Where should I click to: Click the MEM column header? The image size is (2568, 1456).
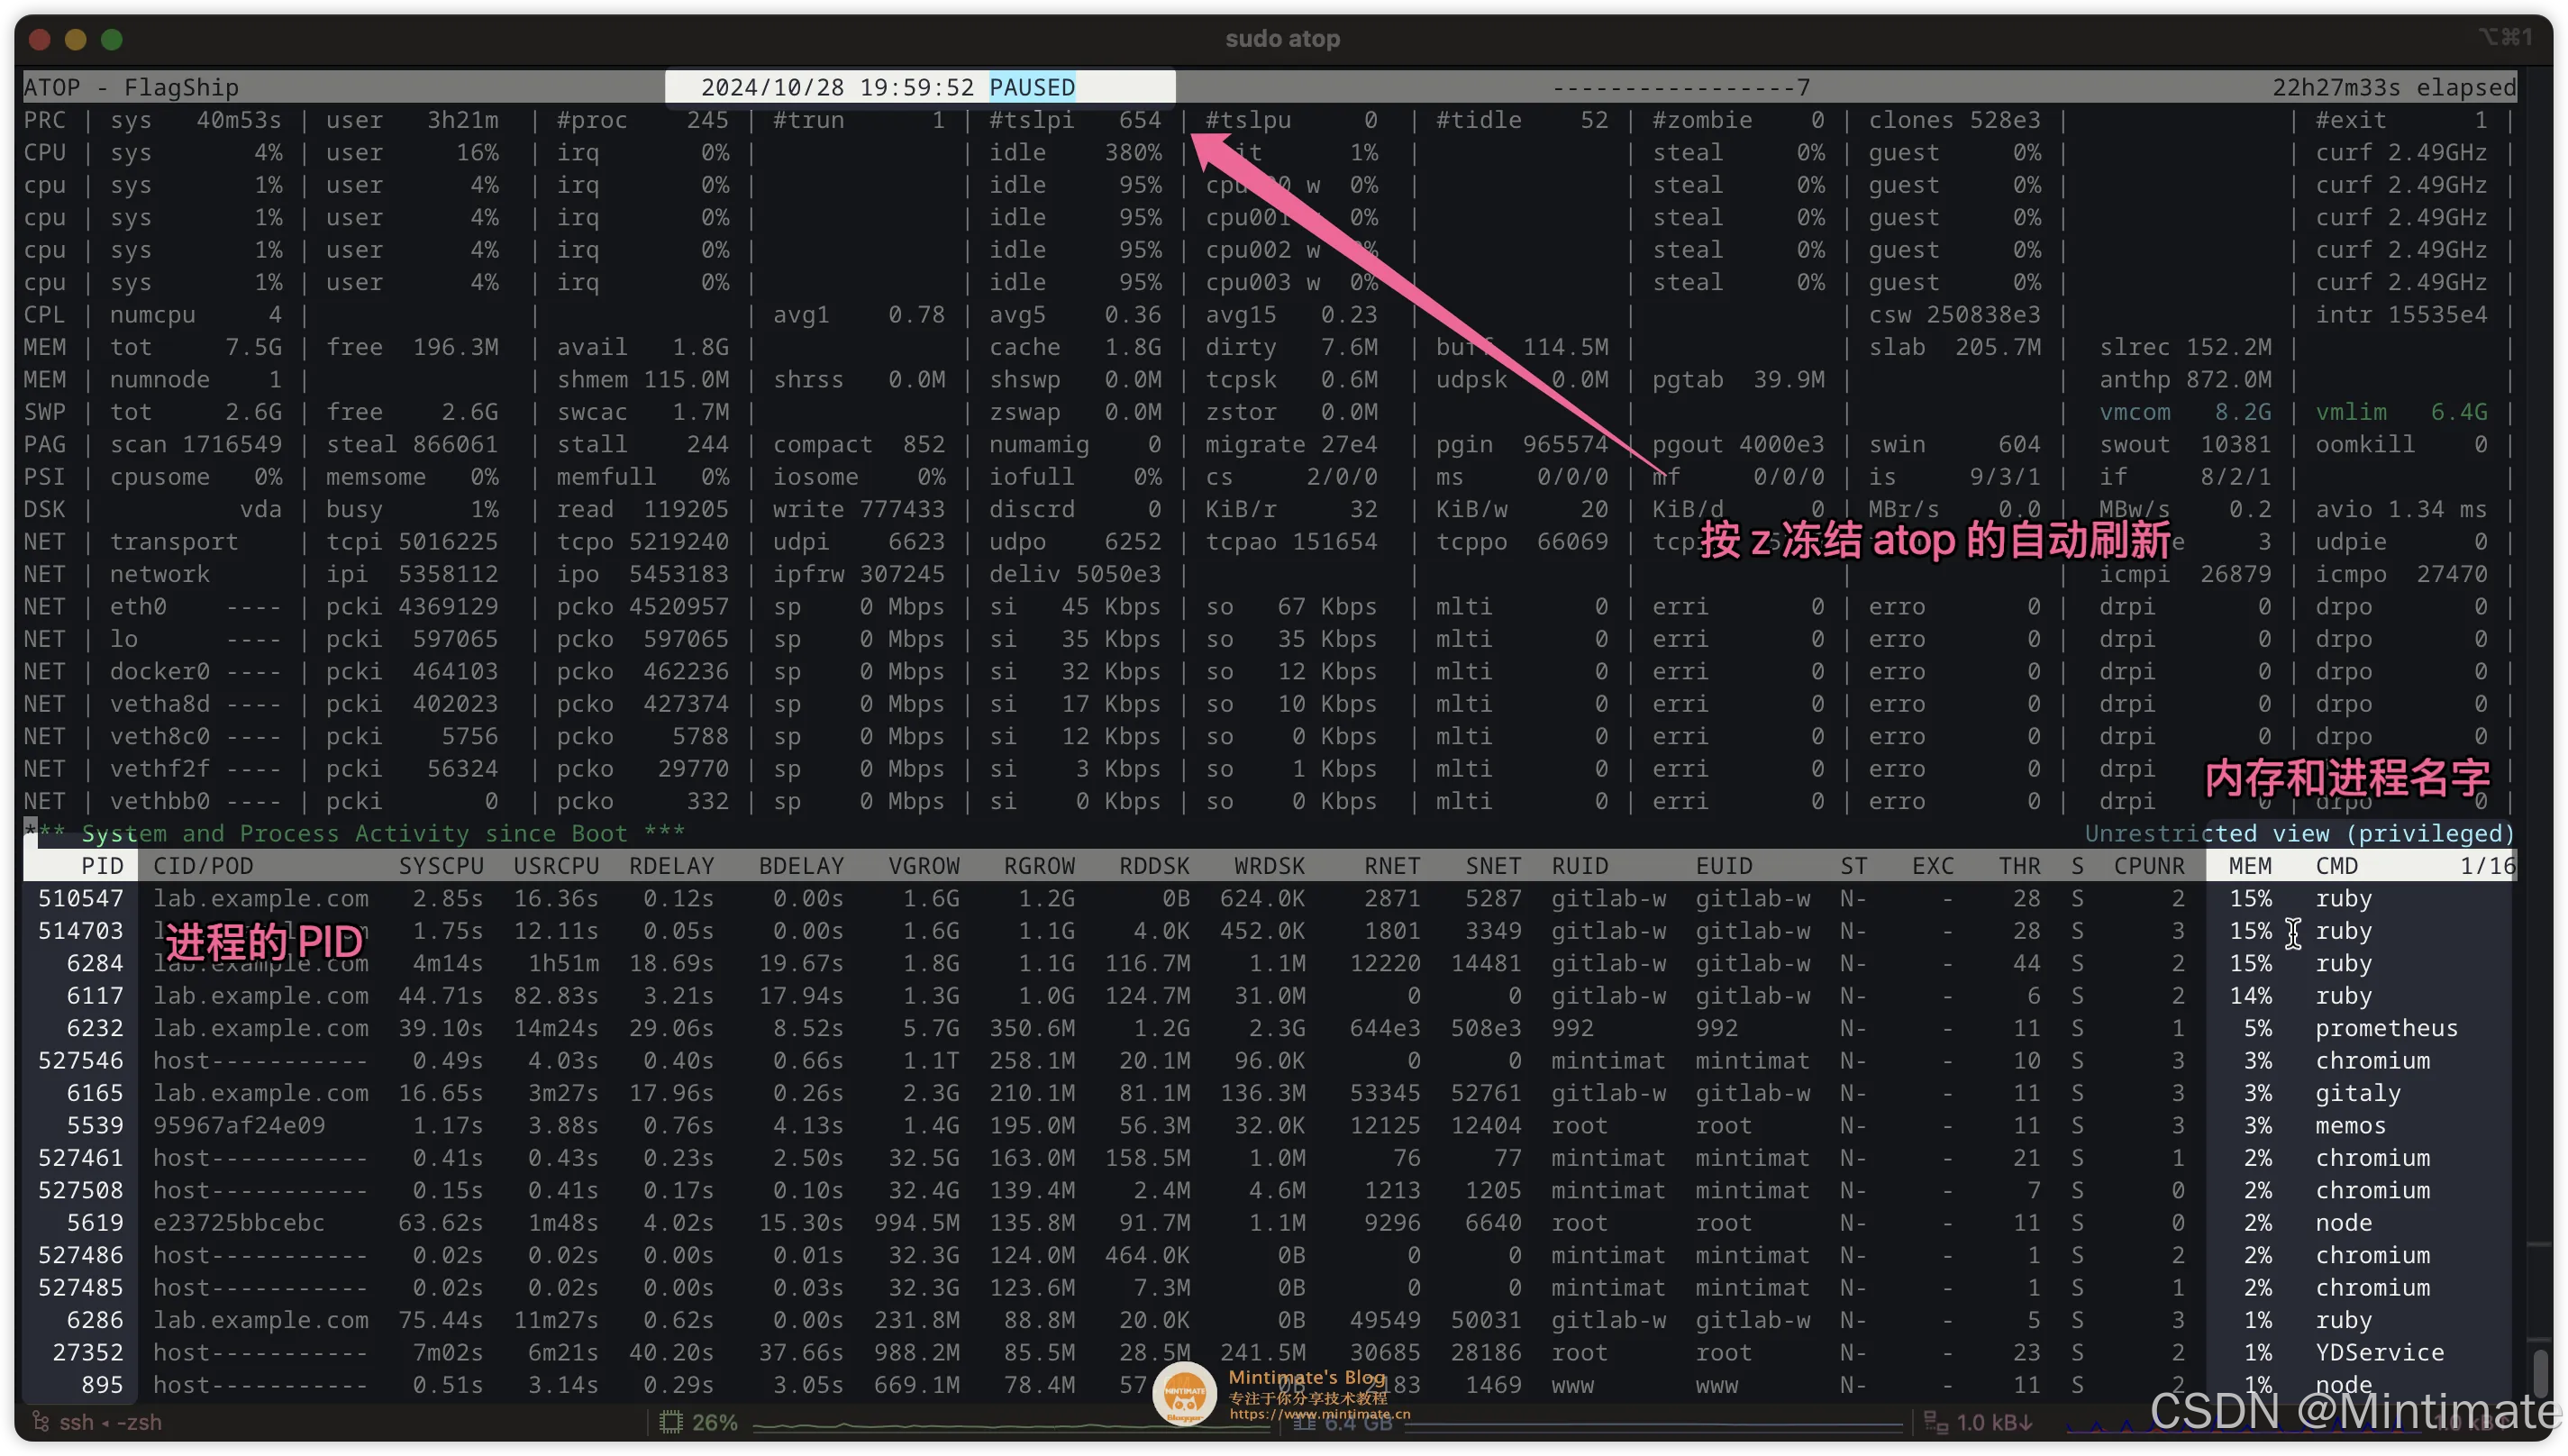[2250, 865]
